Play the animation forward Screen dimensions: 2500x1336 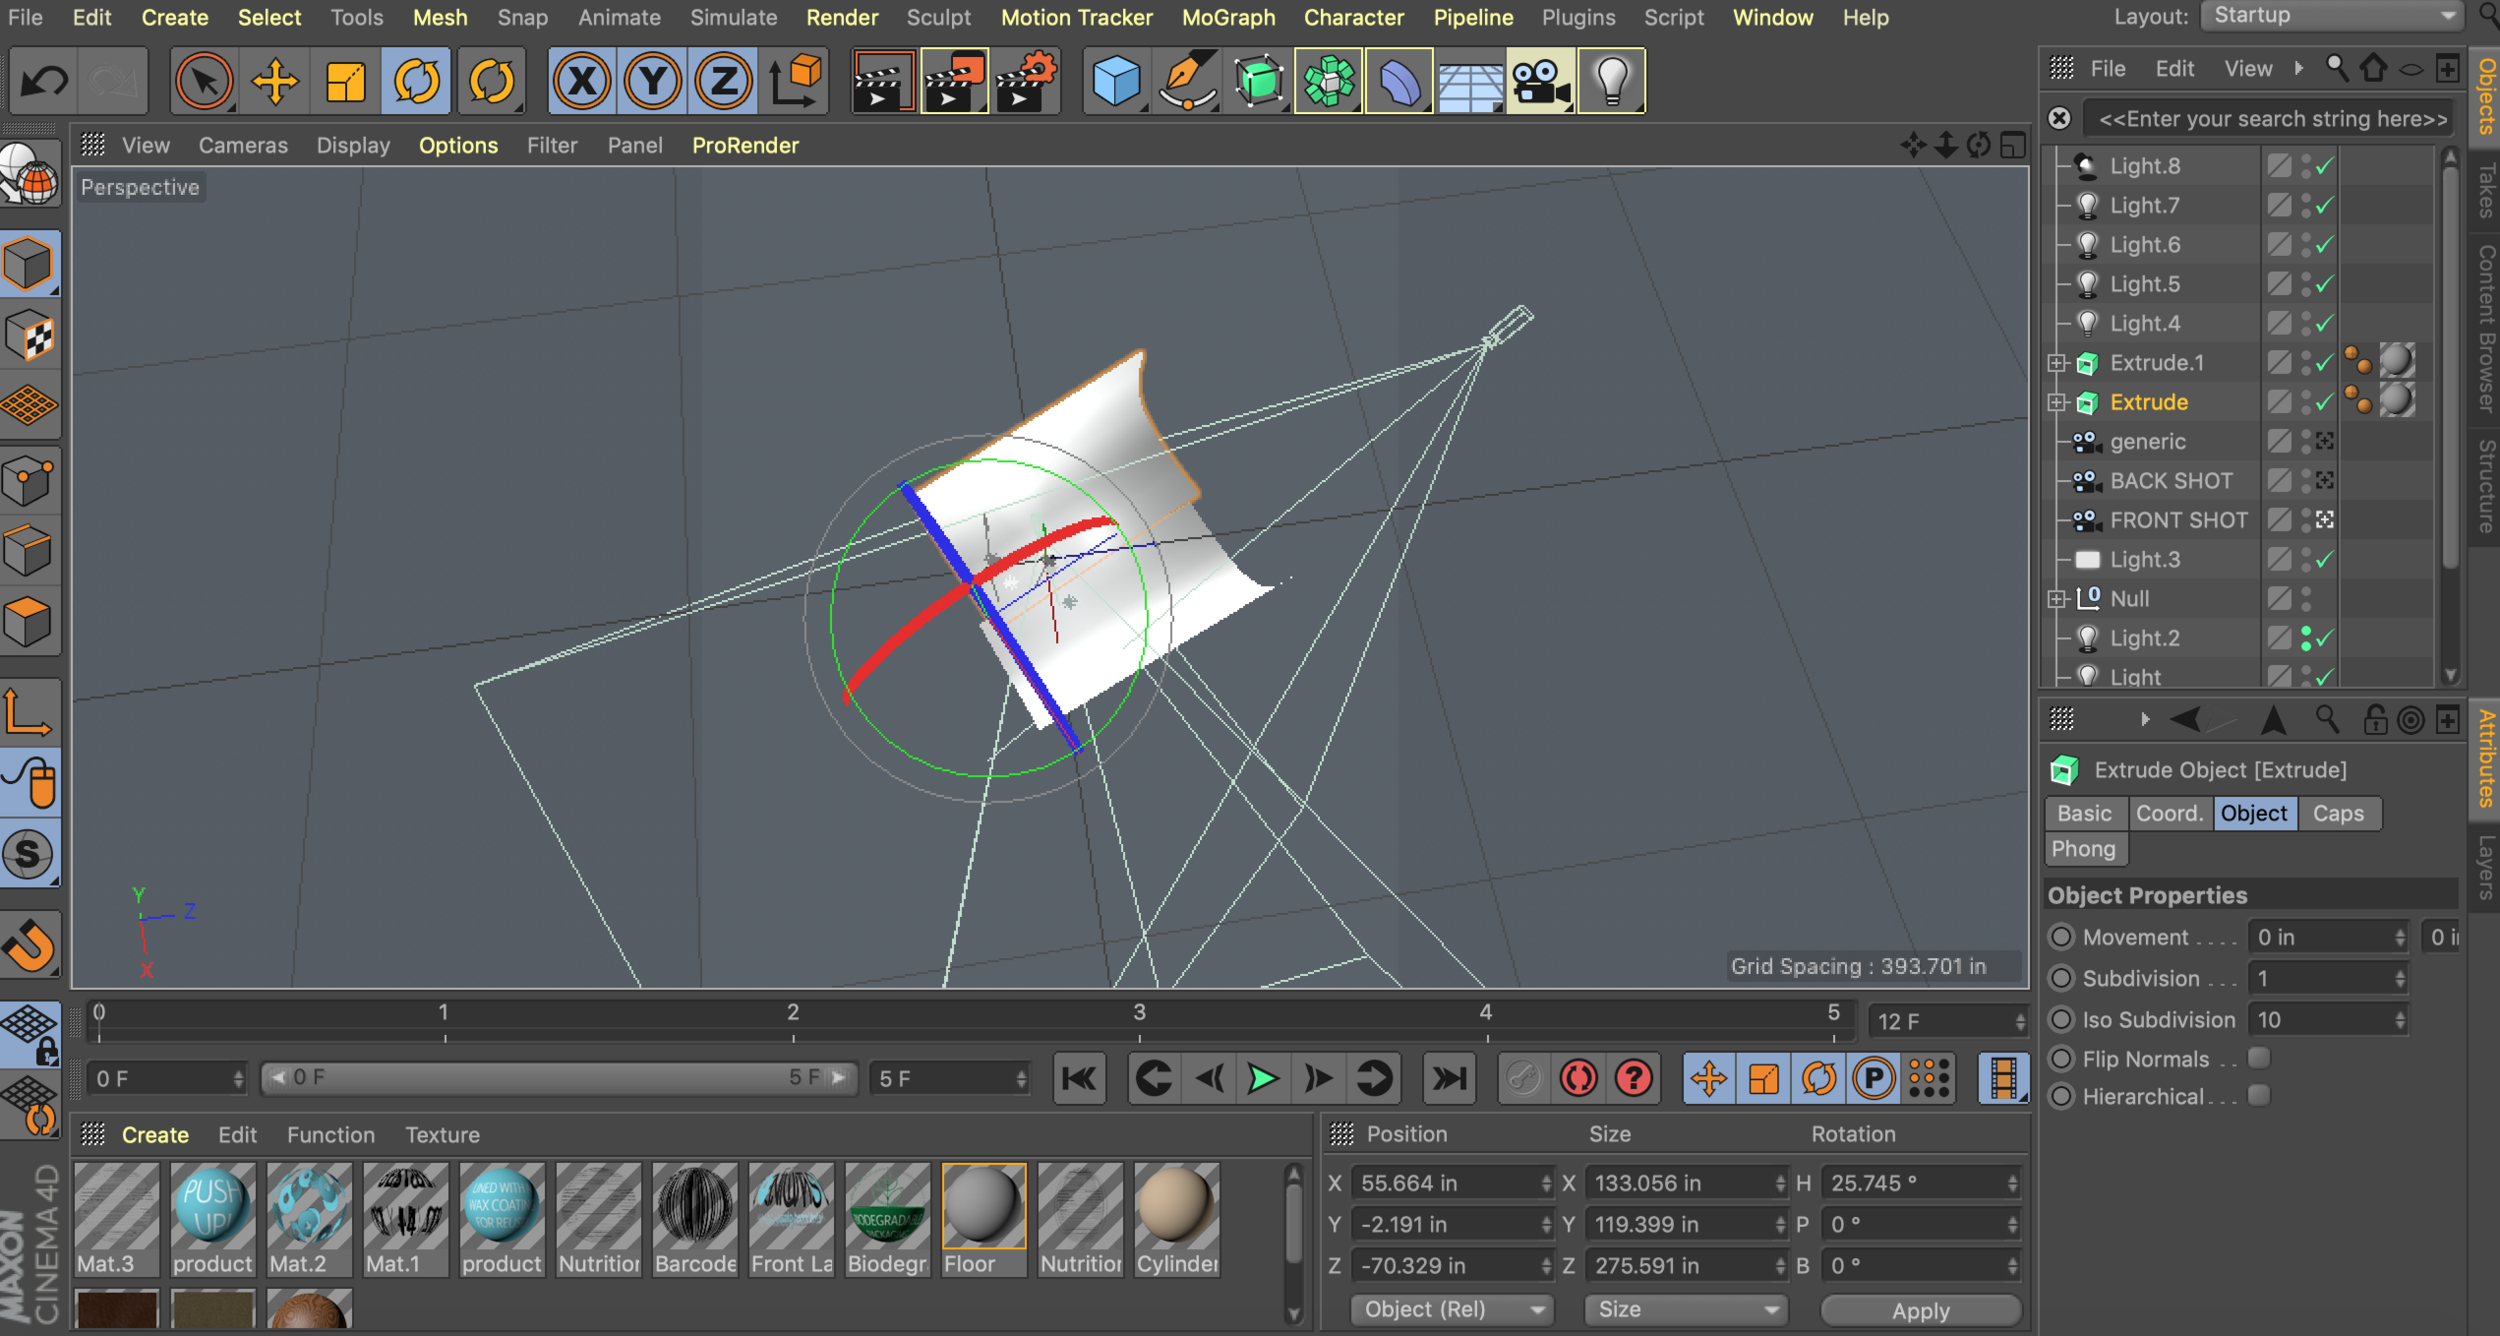[1263, 1078]
